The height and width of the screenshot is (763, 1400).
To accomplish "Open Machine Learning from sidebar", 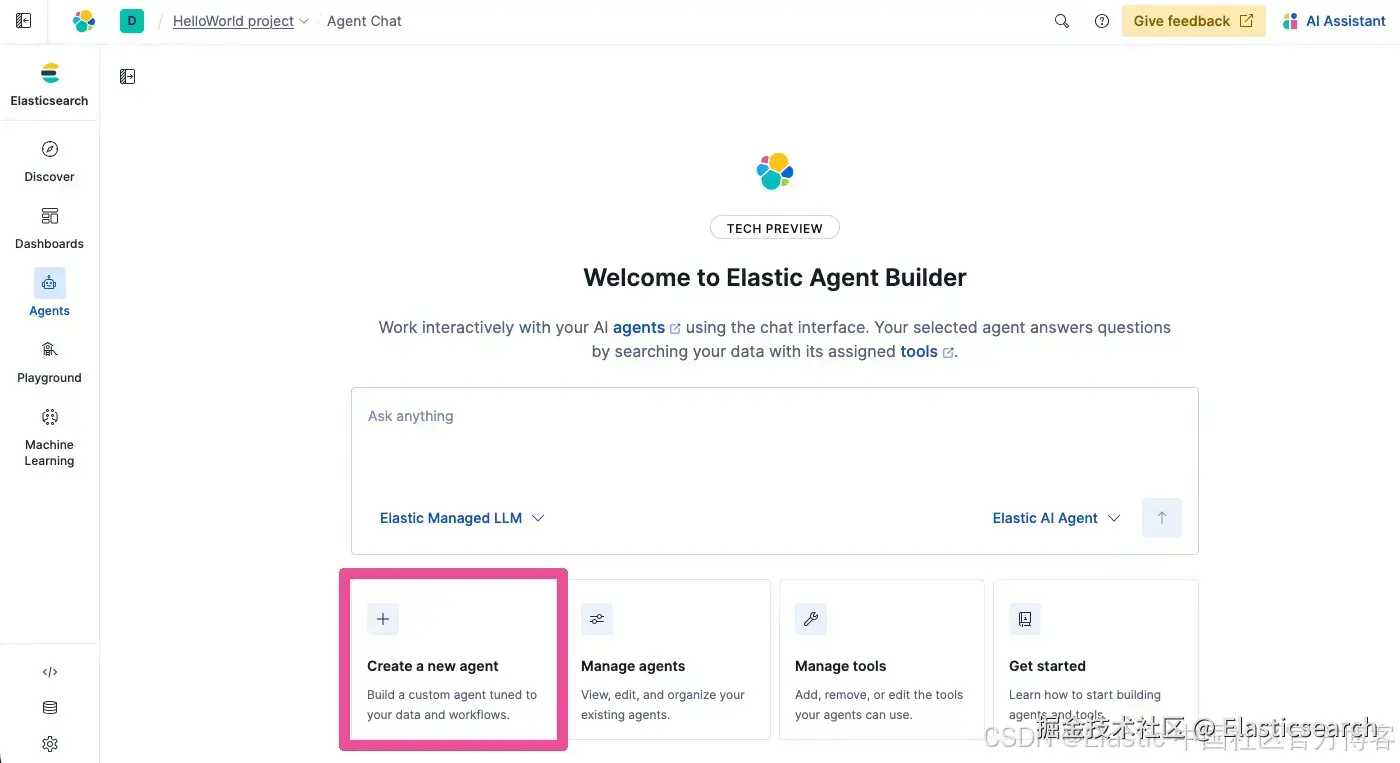I will [49, 437].
